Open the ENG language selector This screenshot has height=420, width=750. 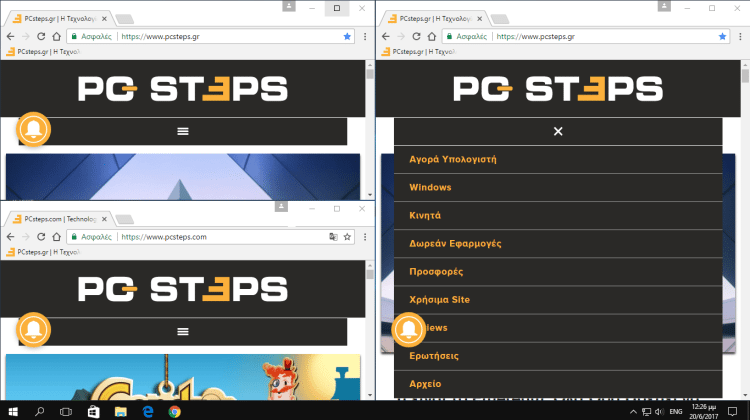pyautogui.click(x=677, y=411)
